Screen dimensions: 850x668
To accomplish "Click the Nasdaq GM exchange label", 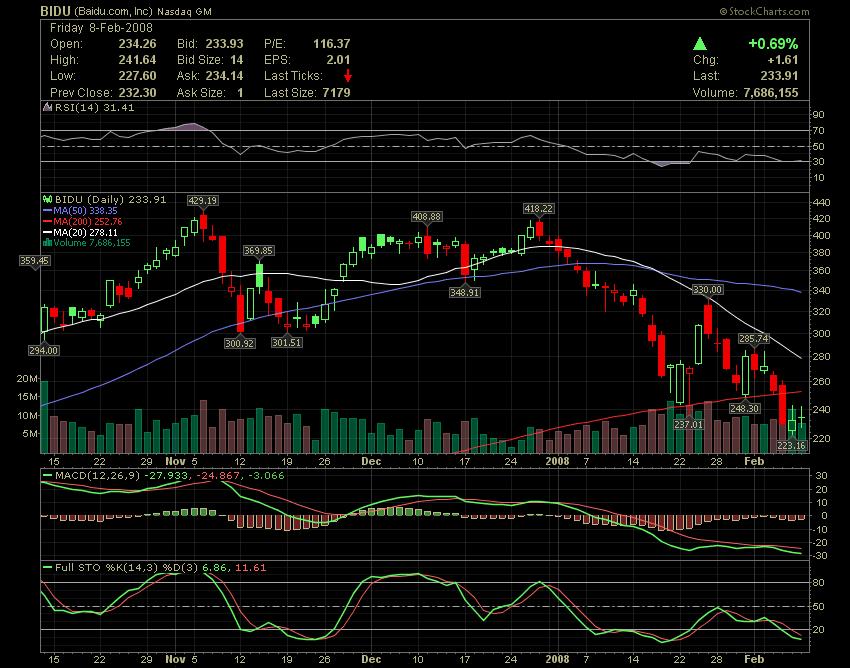I will click(x=184, y=11).
